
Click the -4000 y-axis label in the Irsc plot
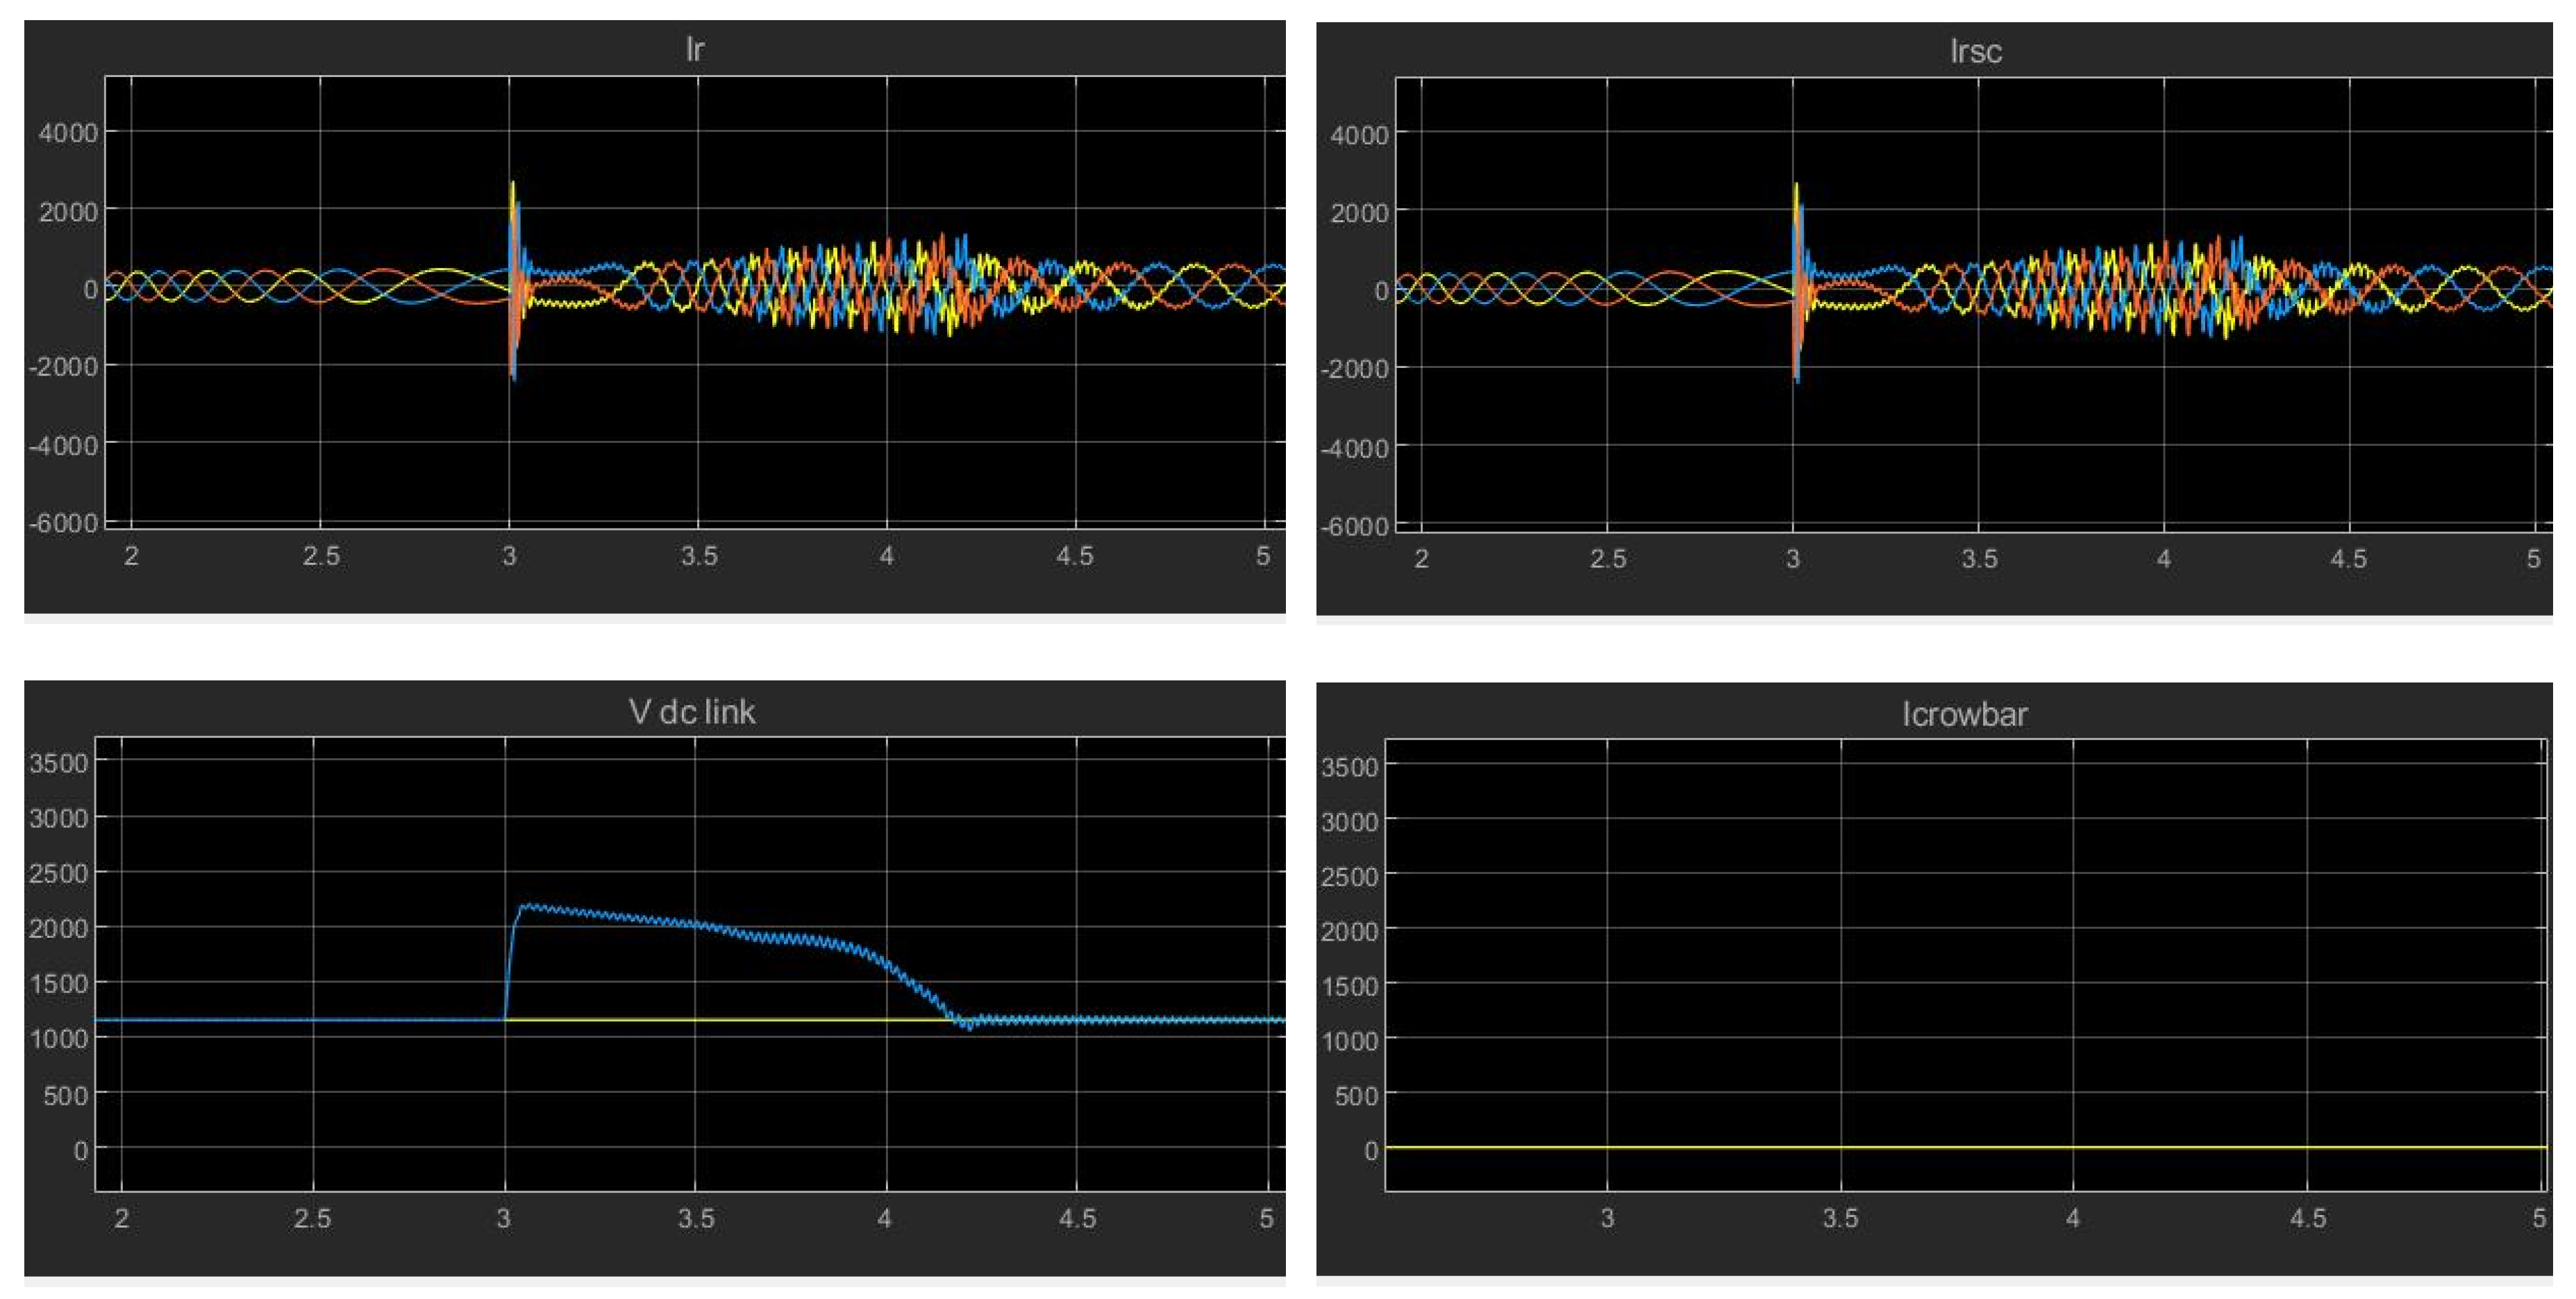1354,448
